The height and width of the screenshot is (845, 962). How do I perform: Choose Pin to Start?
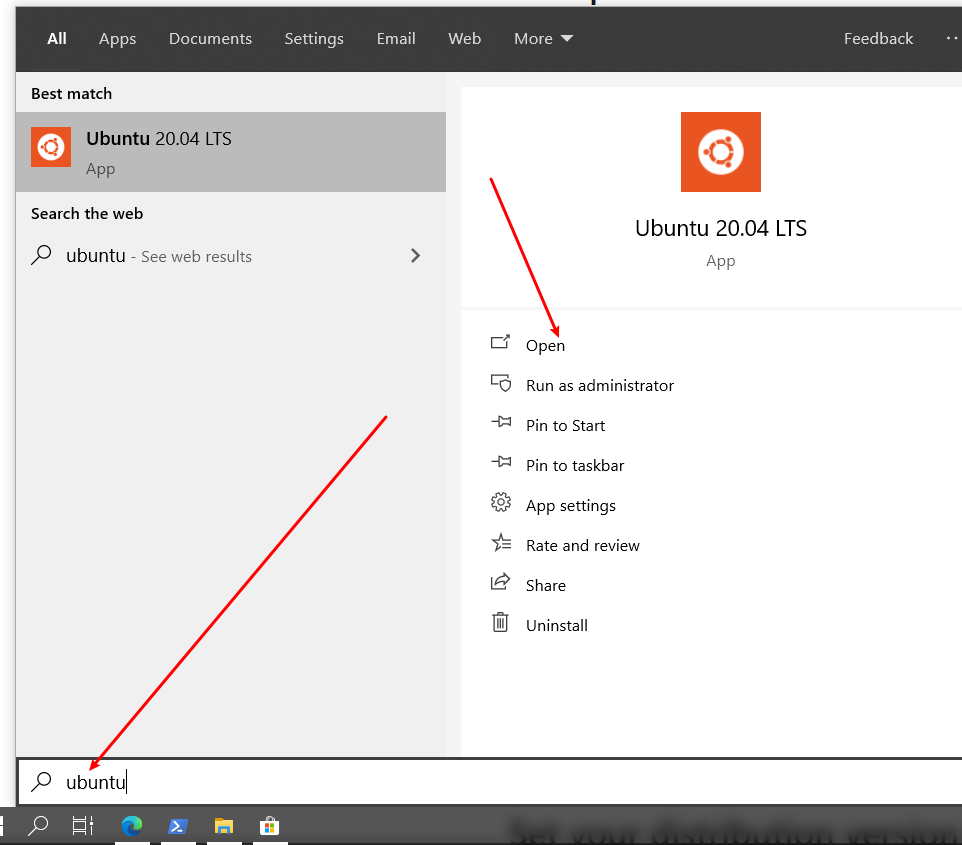pyautogui.click(x=565, y=425)
